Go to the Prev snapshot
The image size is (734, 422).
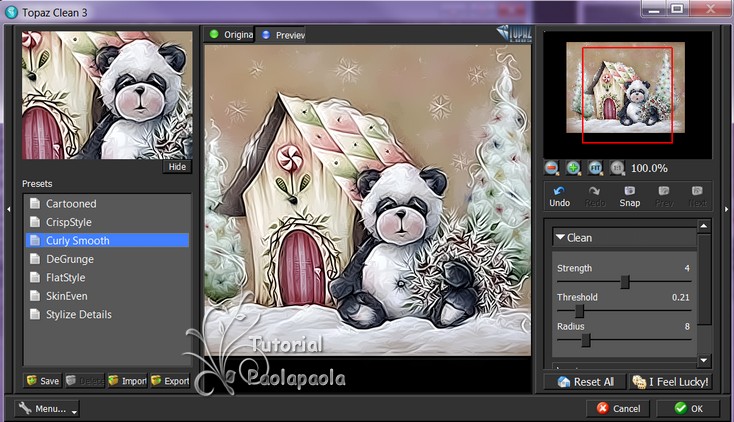[x=664, y=196]
